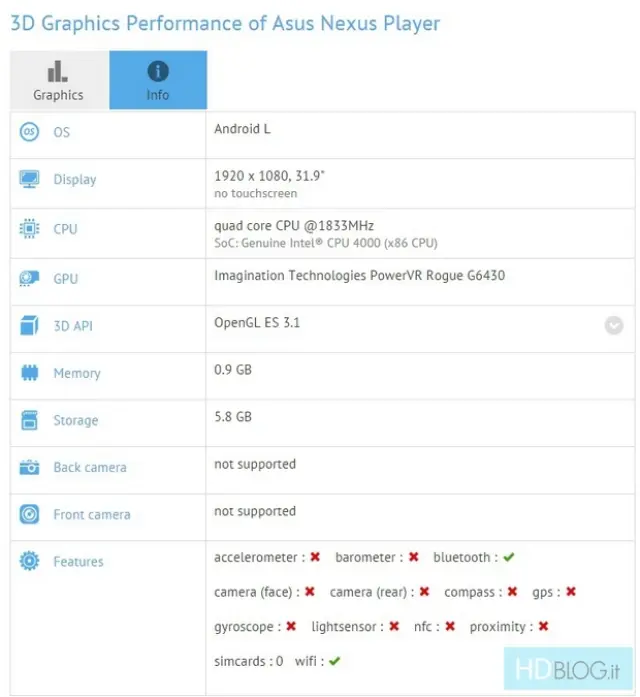Click the CPU chip icon
This screenshot has width=640, height=697.
click(x=29, y=229)
